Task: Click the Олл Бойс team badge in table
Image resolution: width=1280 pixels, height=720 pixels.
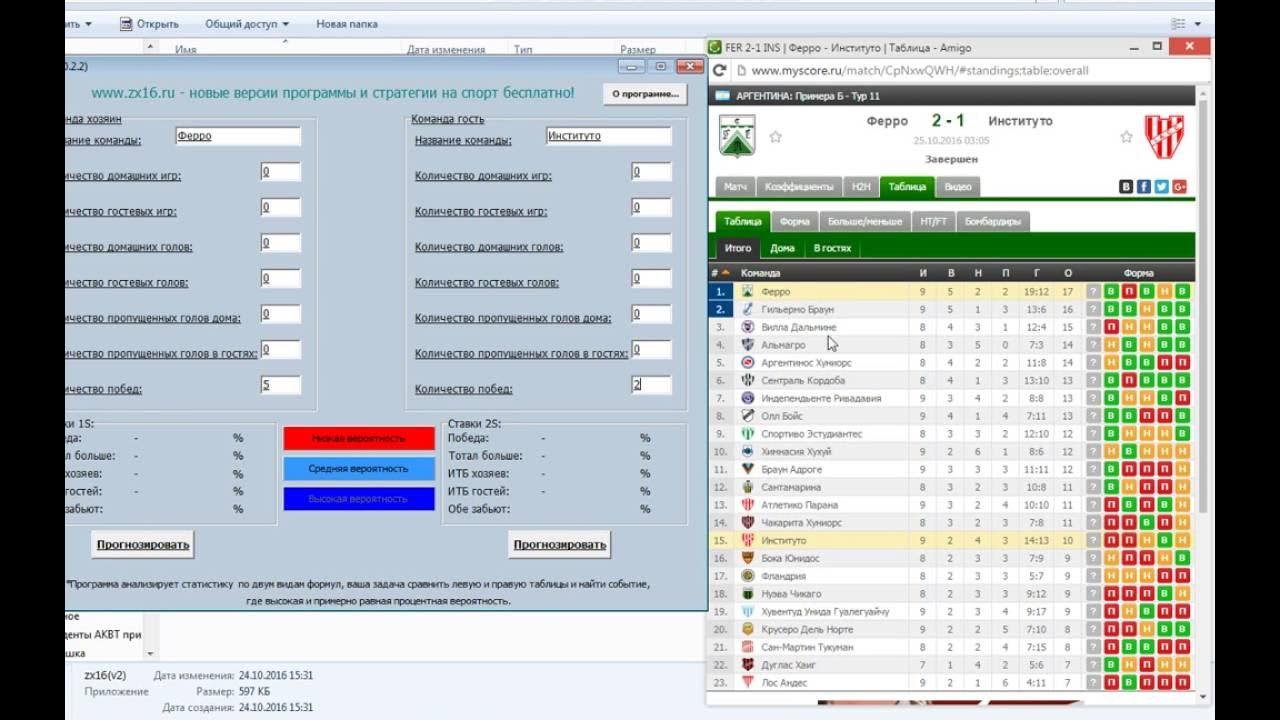Action: click(x=747, y=416)
